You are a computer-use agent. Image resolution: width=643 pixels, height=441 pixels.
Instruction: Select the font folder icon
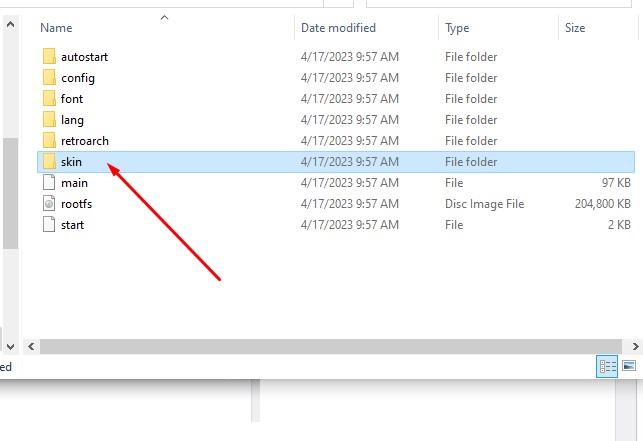point(49,99)
